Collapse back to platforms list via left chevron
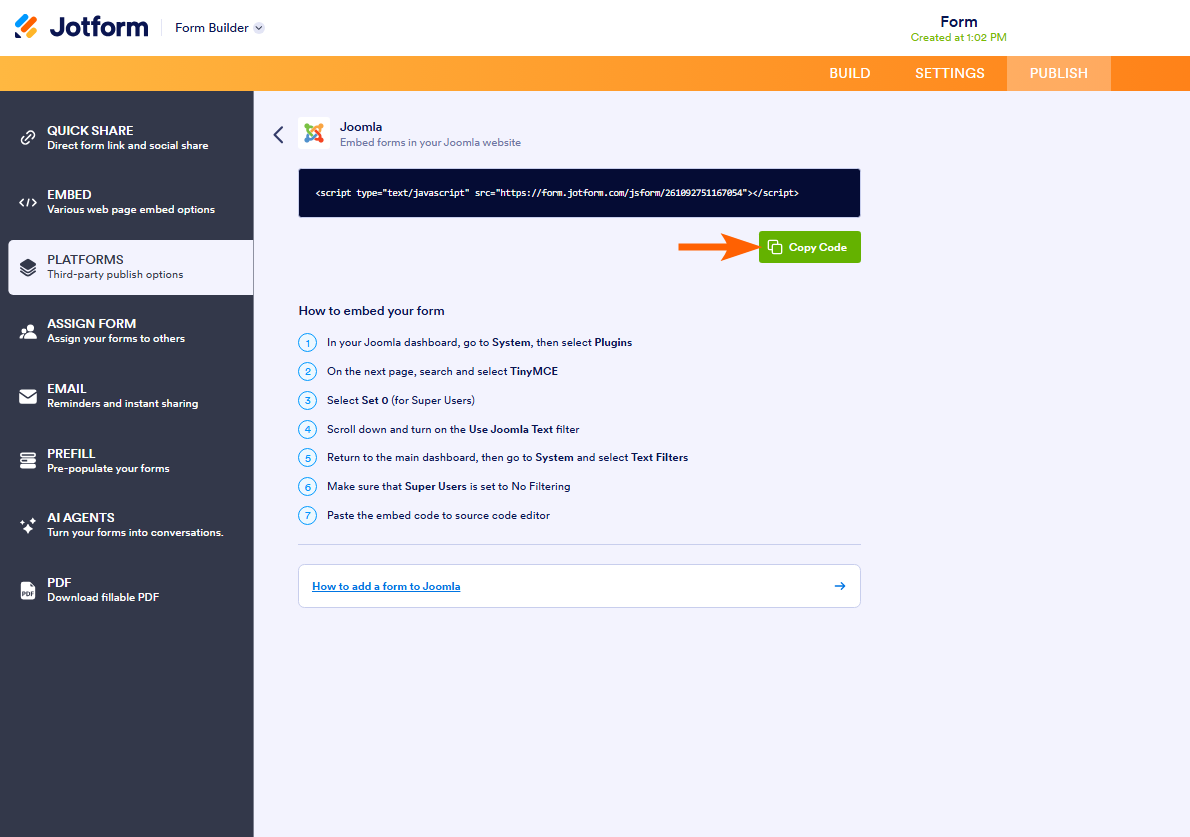Viewport: 1190px width, 837px height. pos(278,134)
